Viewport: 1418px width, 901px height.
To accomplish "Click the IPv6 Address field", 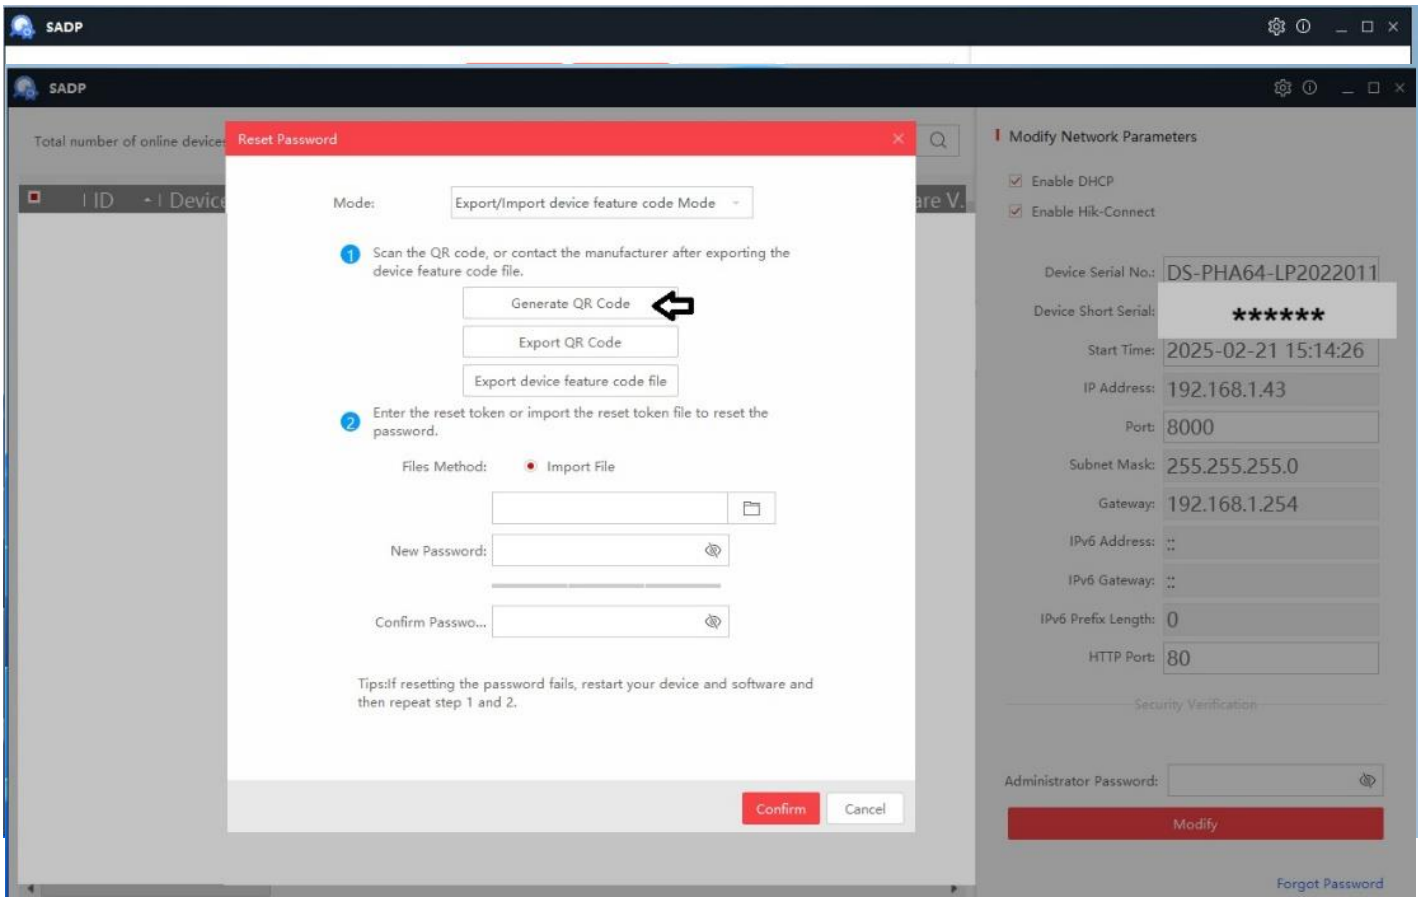I will [1271, 543].
